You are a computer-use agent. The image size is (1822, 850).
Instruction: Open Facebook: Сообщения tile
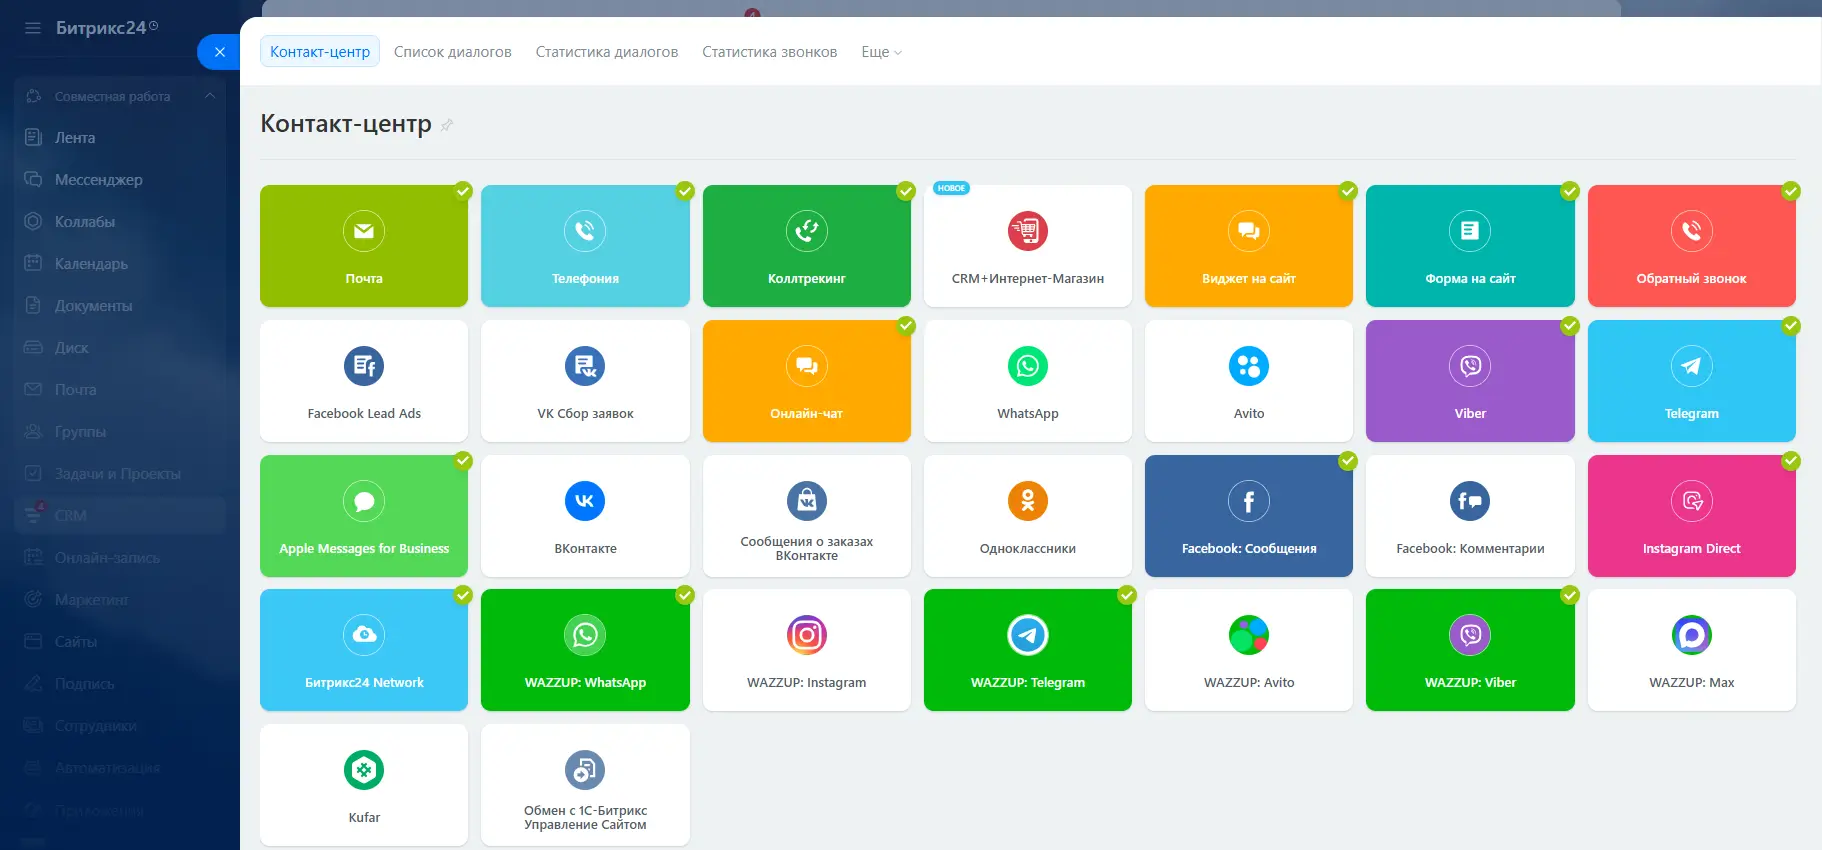coord(1249,516)
